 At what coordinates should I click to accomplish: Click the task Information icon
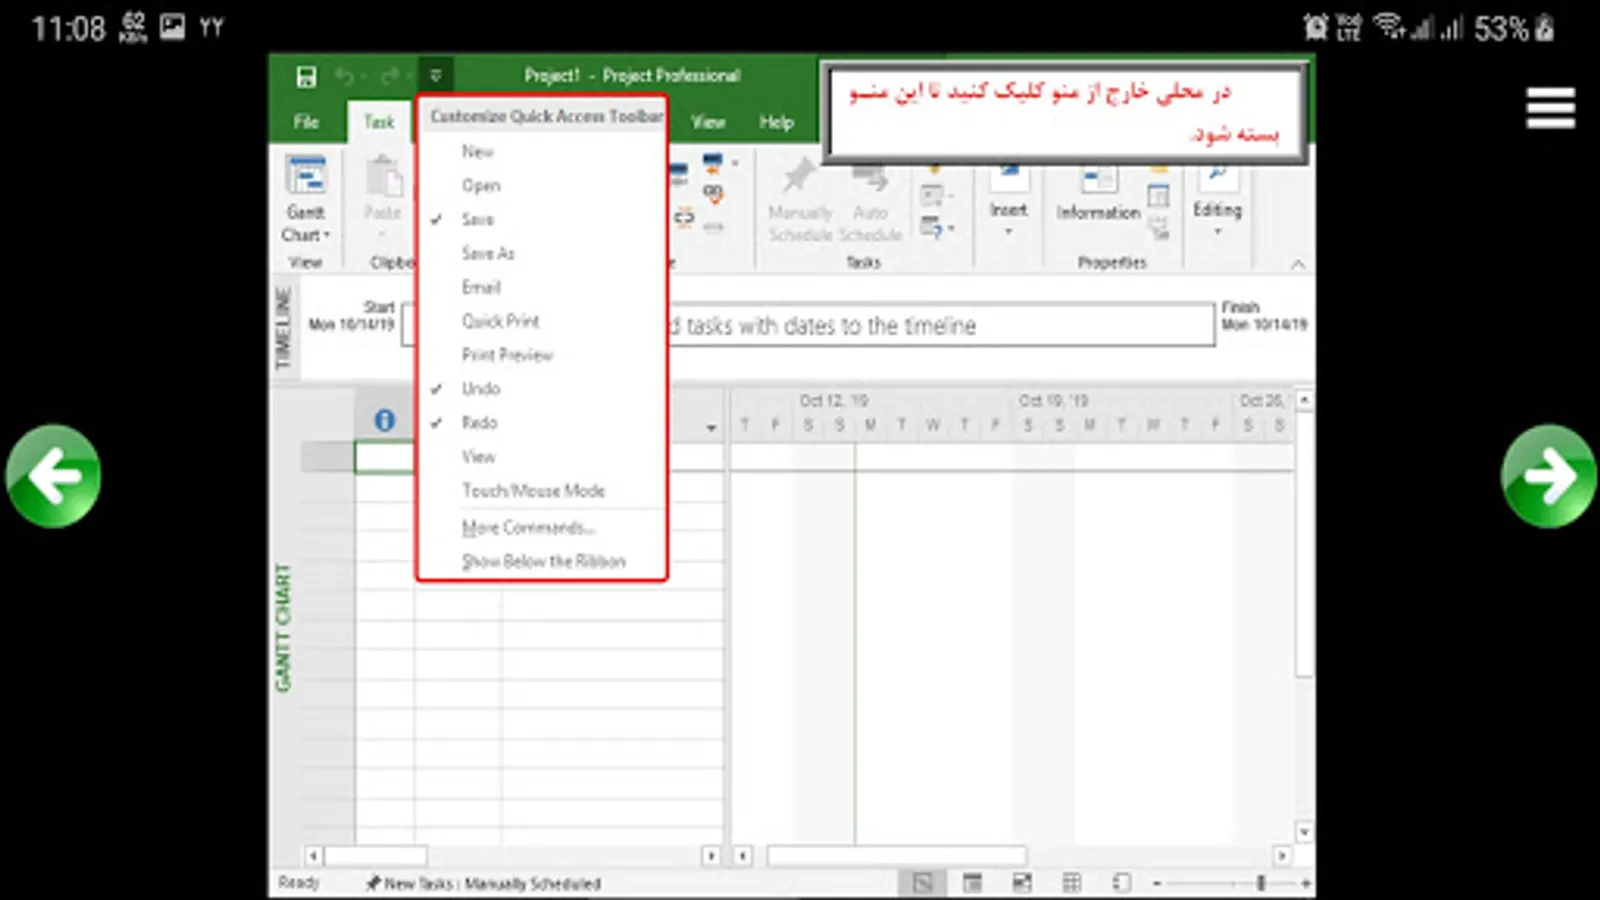(1098, 182)
